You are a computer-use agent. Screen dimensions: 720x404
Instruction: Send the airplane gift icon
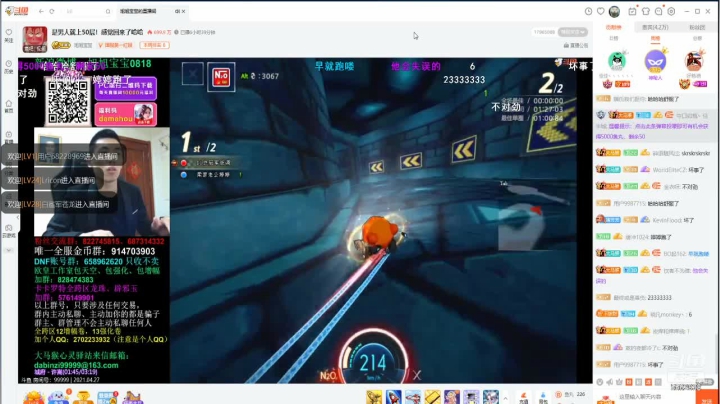coord(413,397)
